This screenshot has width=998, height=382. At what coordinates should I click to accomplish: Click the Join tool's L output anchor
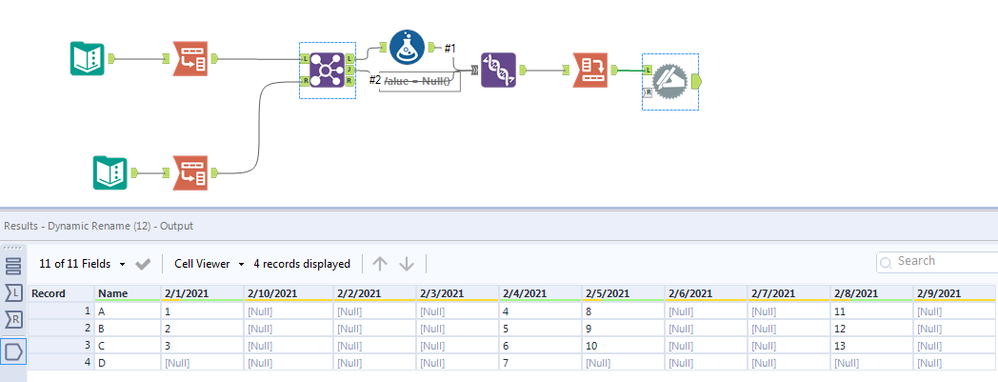349,59
